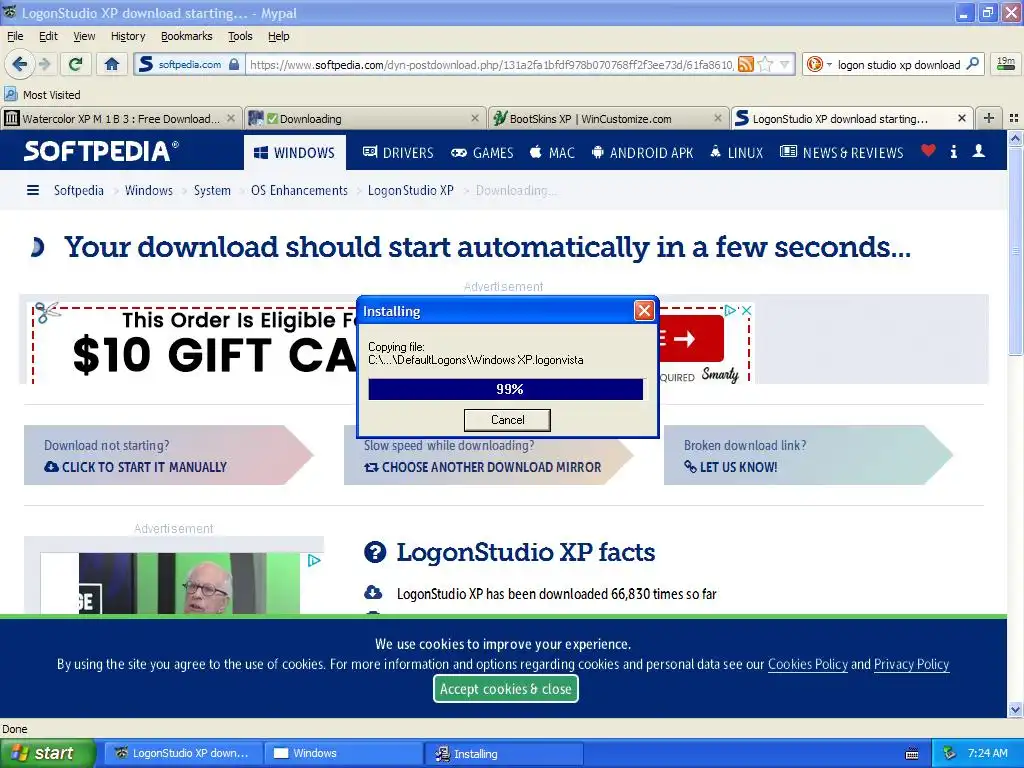The height and width of the screenshot is (768, 1024).
Task: Open the browser home page
Action: (112, 64)
